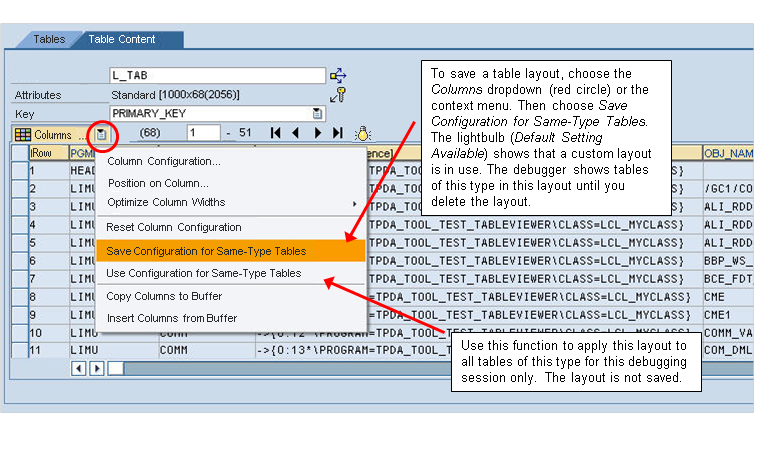Open the PRIMARY_KEY key selection dropdown

point(317,114)
